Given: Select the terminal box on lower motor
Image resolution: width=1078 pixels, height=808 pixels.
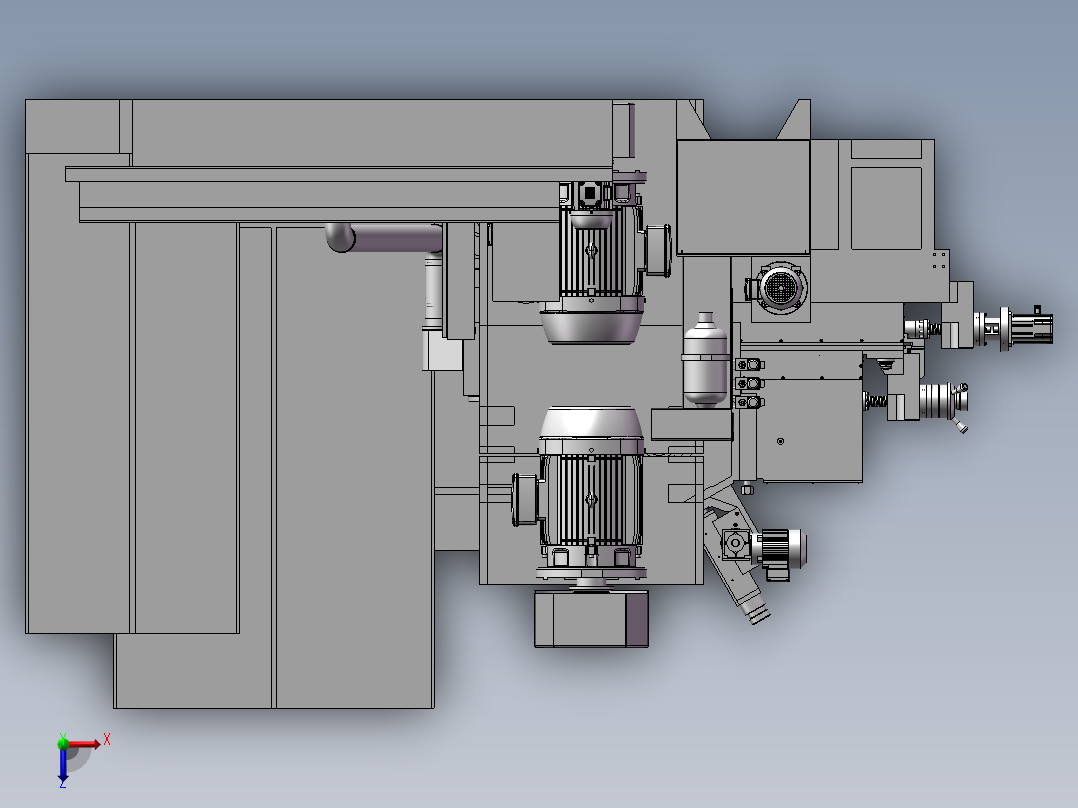Looking at the screenshot, I should [x=525, y=500].
